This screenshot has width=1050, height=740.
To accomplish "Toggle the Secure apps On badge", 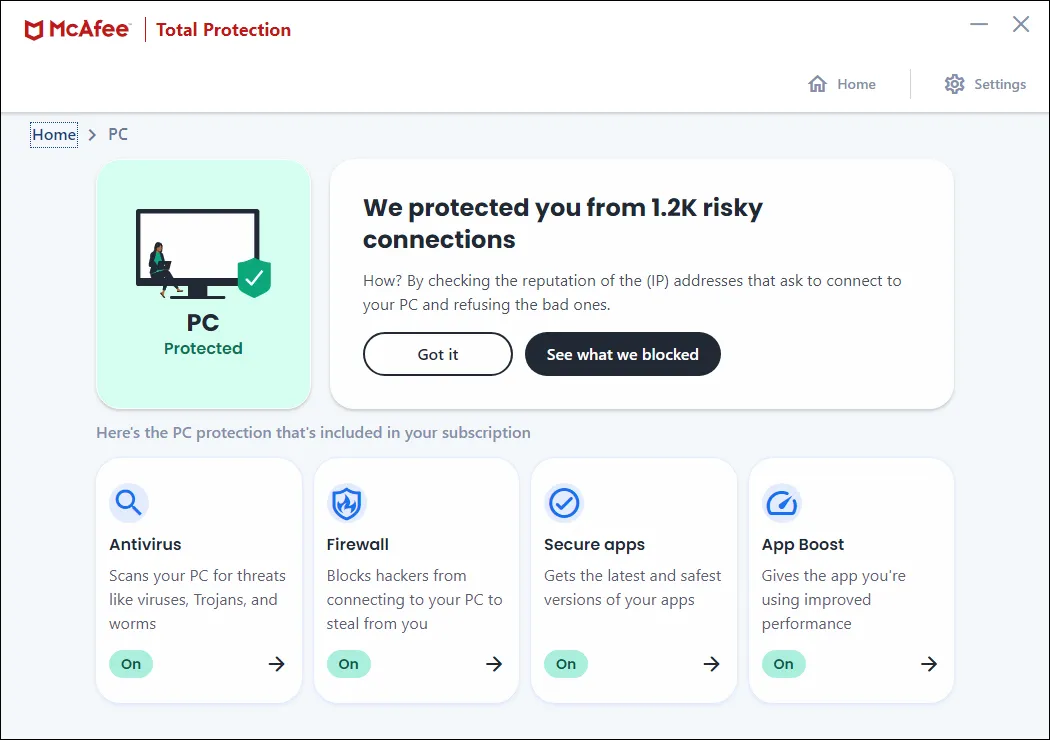I will tap(566, 664).
